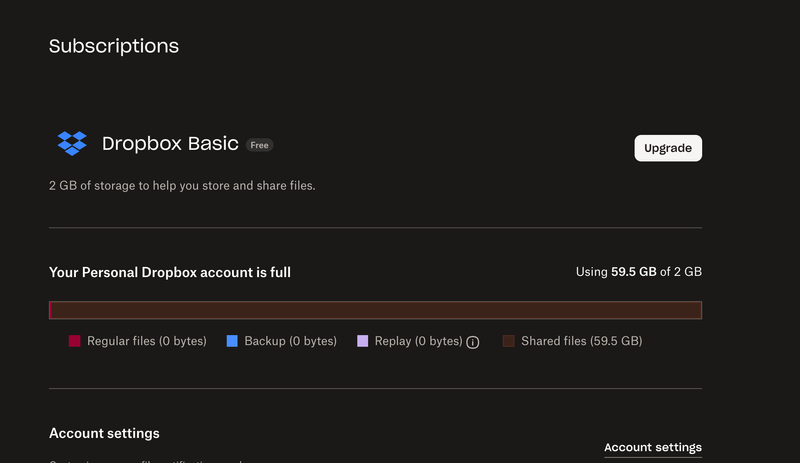Select the Dropbox Basic plan name

pos(170,144)
